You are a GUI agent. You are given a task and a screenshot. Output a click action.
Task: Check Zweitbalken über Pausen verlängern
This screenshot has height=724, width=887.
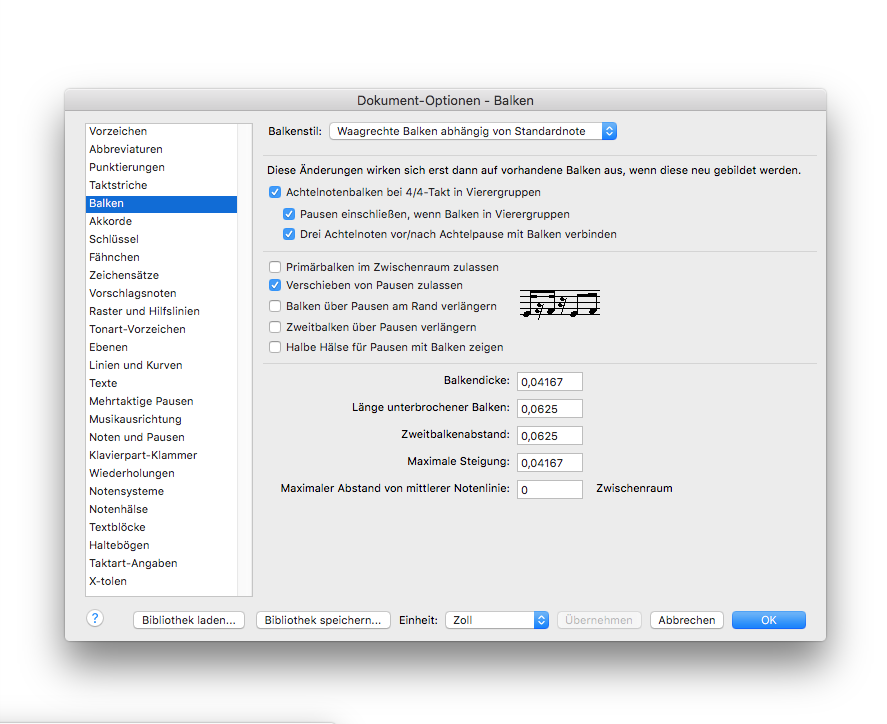(x=275, y=327)
